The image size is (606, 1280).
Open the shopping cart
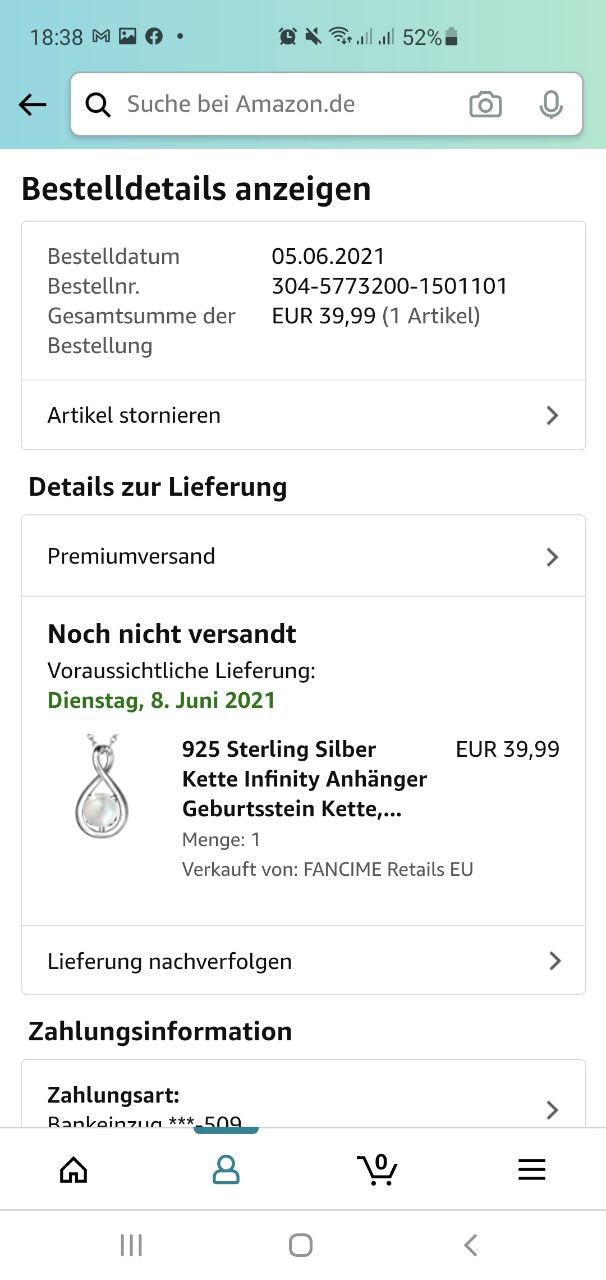pos(377,1169)
